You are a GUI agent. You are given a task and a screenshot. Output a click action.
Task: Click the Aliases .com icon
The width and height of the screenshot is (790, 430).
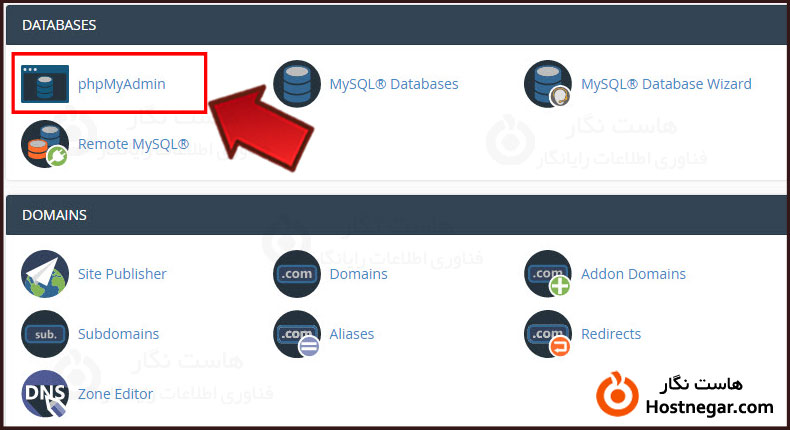point(297,334)
